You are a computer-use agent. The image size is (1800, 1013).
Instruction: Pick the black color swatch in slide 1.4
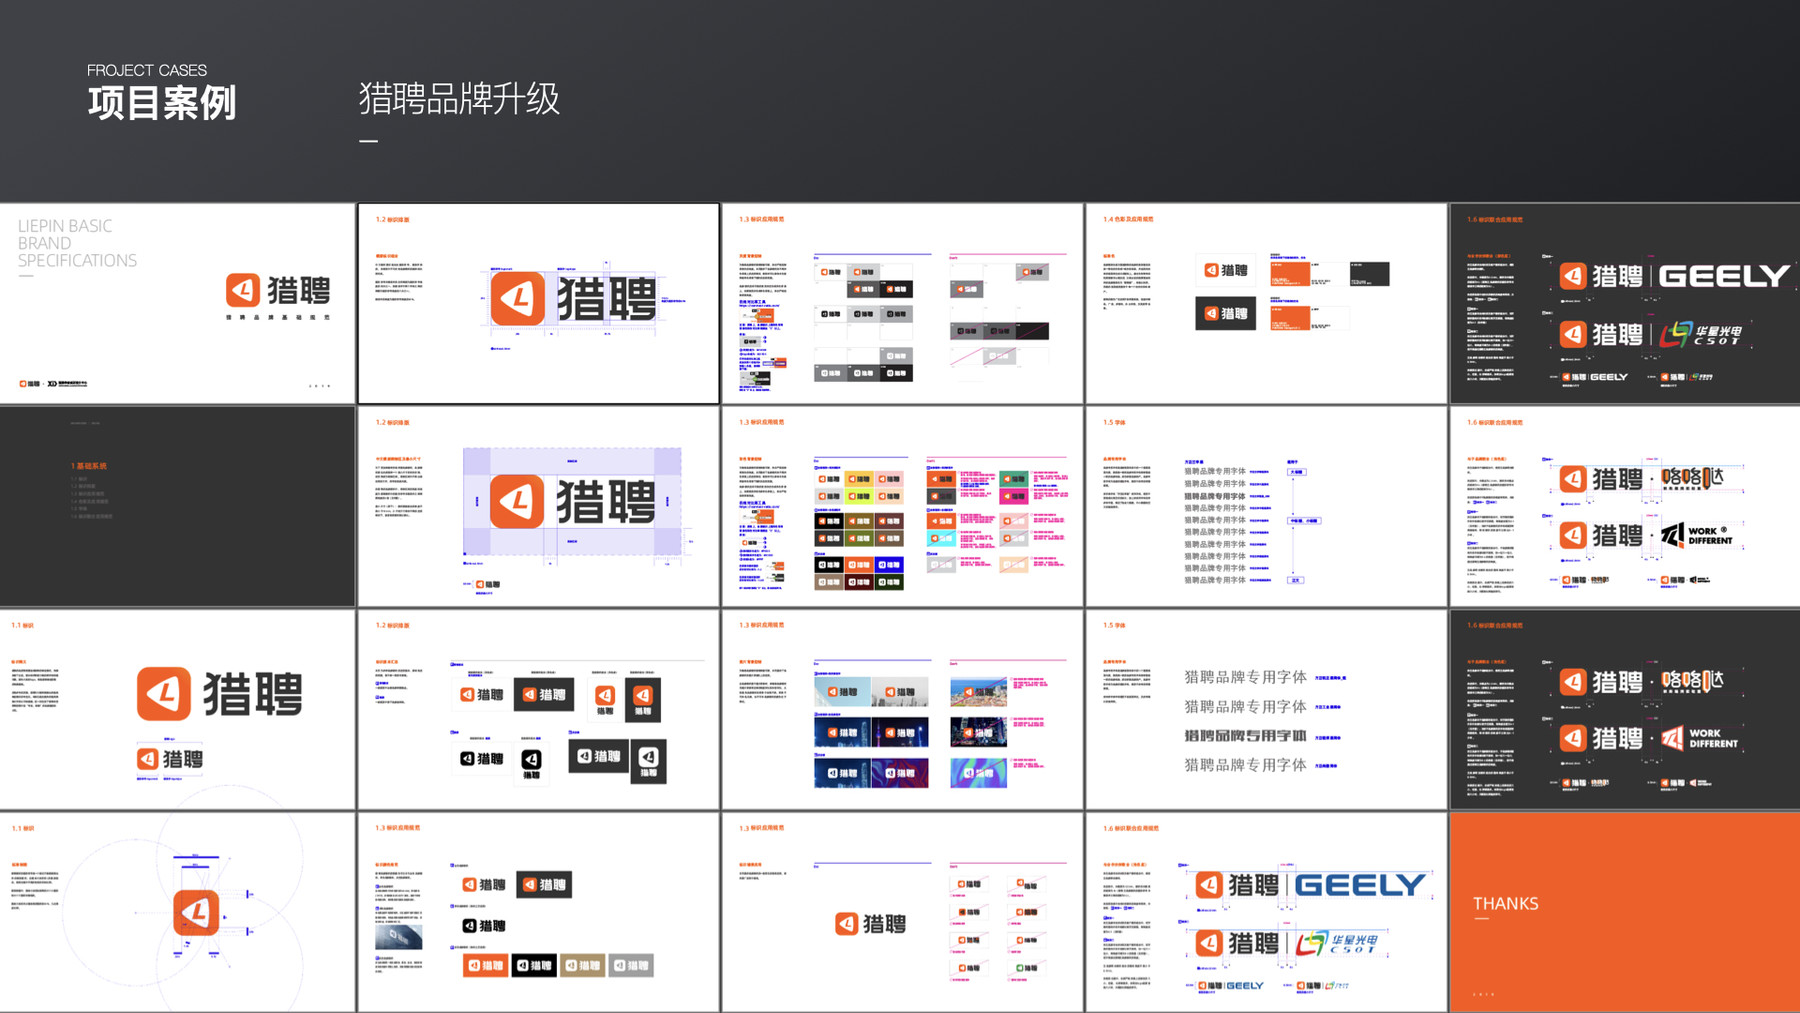(x=1369, y=273)
